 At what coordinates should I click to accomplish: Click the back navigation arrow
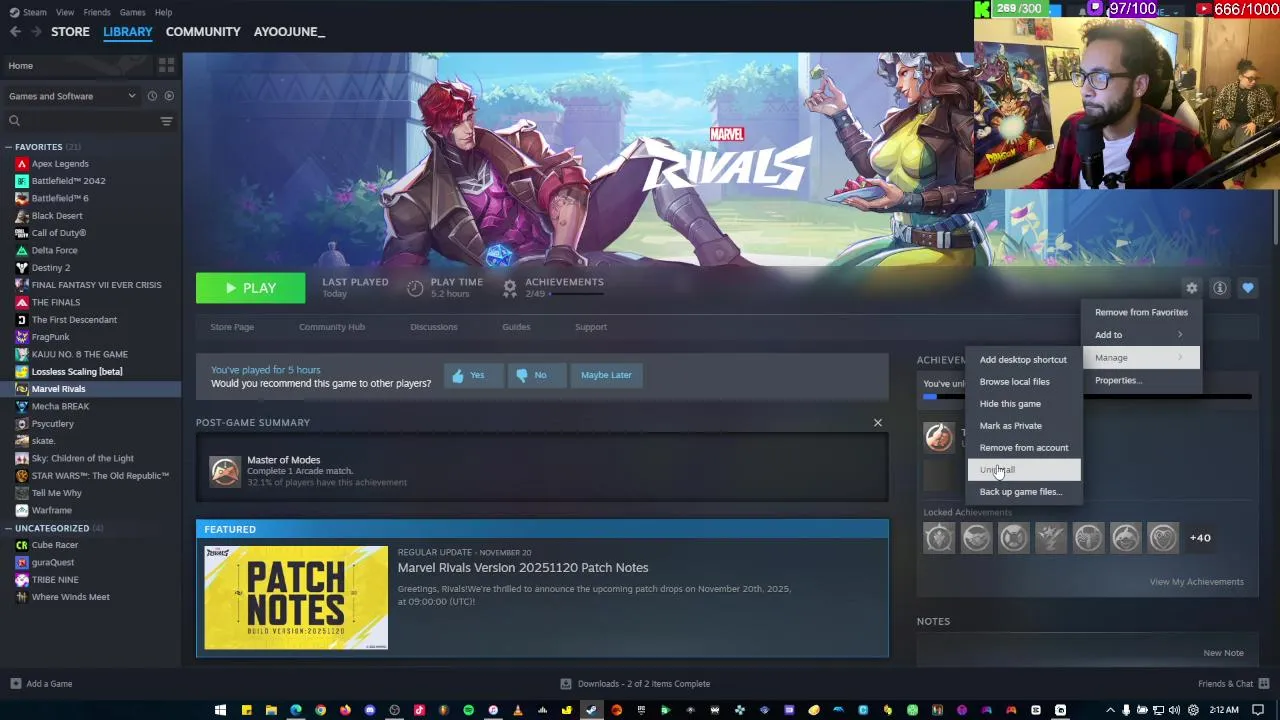click(x=15, y=32)
